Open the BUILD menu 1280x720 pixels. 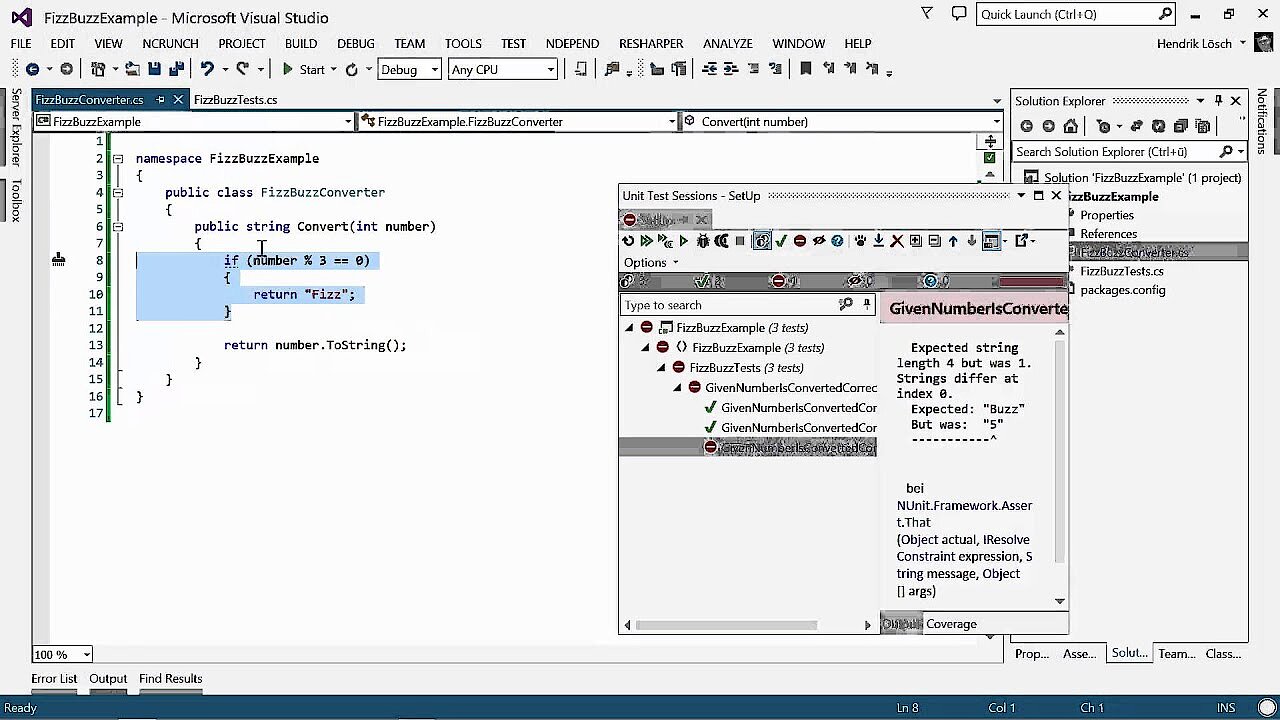(301, 44)
